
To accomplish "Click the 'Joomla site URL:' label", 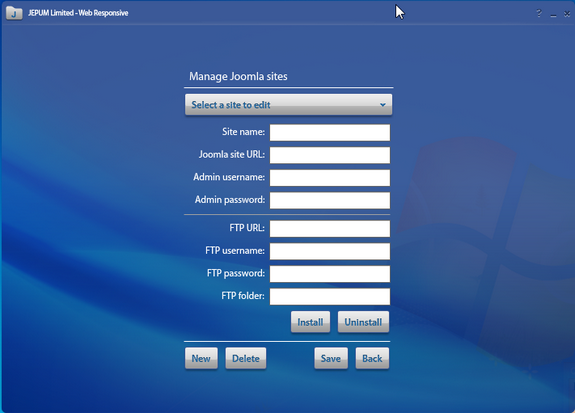I will click(232, 154).
